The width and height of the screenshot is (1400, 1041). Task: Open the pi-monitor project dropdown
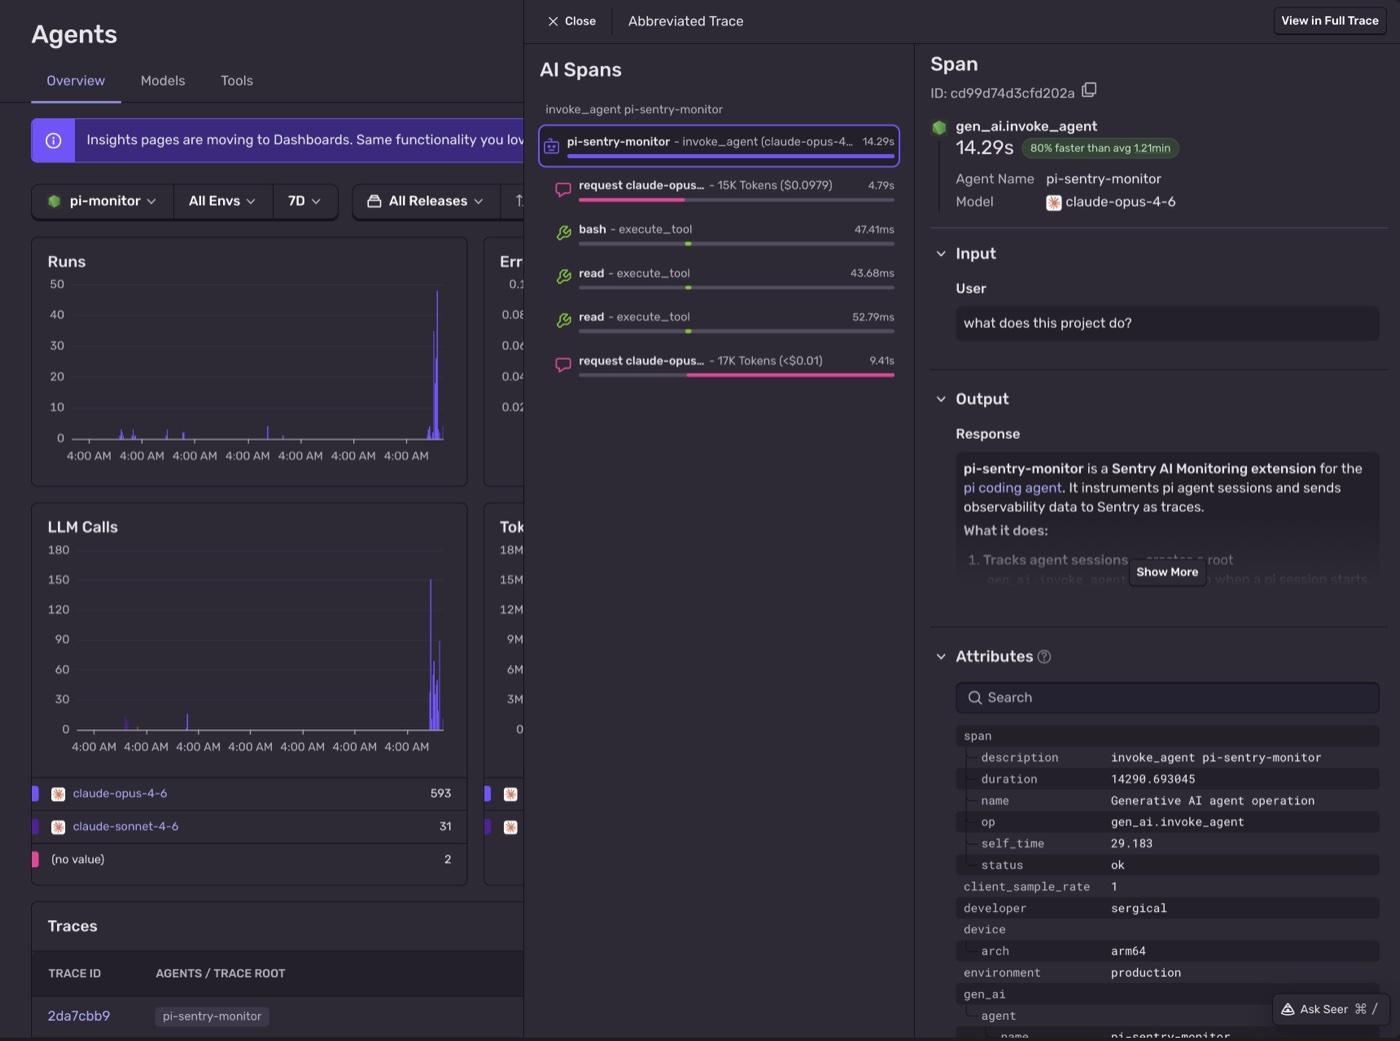pyautogui.click(x=102, y=201)
